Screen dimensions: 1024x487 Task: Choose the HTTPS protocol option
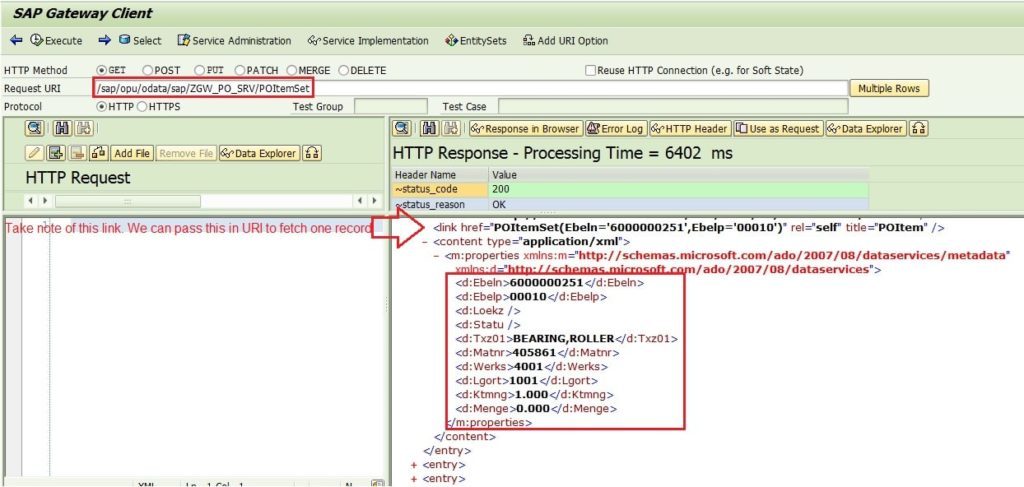(x=142, y=106)
